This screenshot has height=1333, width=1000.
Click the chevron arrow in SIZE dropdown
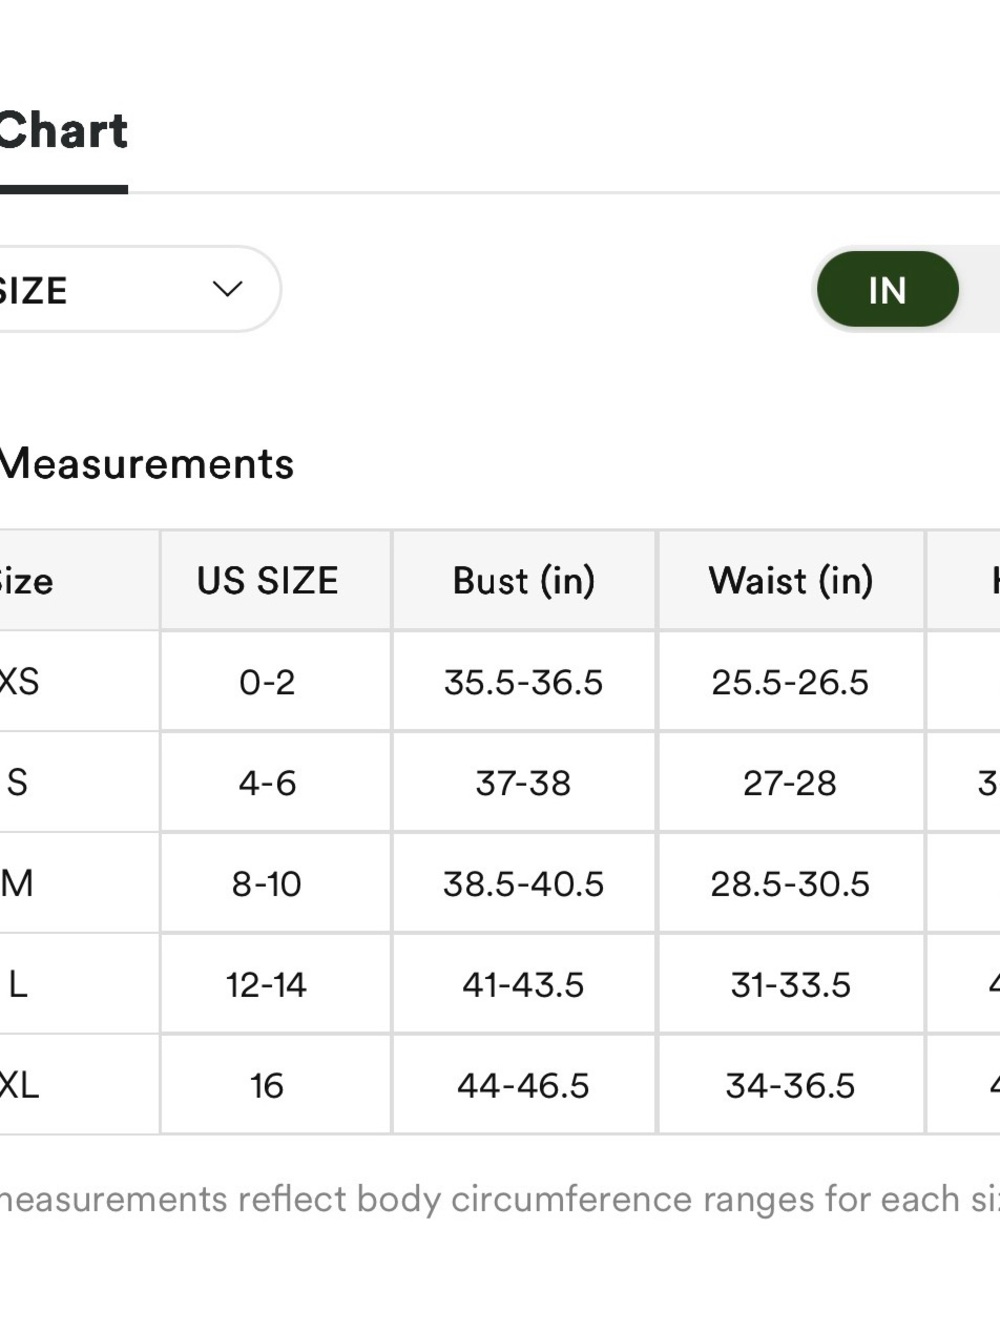pyautogui.click(x=228, y=289)
